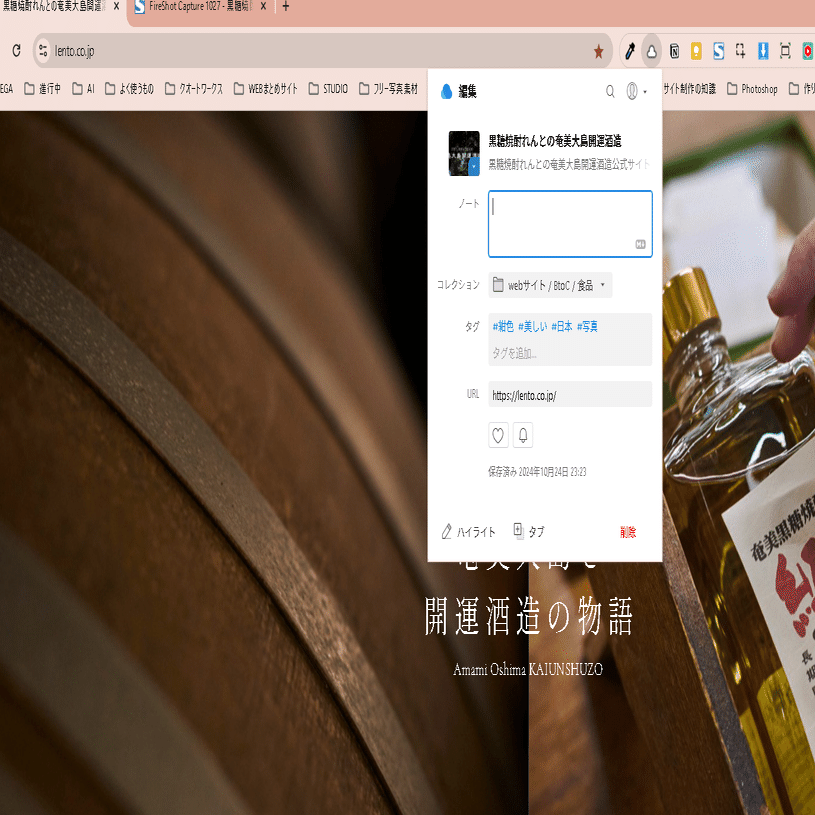The height and width of the screenshot is (815, 815).
Task: Focus the タグを追加 tag input
Action: pyautogui.click(x=570, y=353)
